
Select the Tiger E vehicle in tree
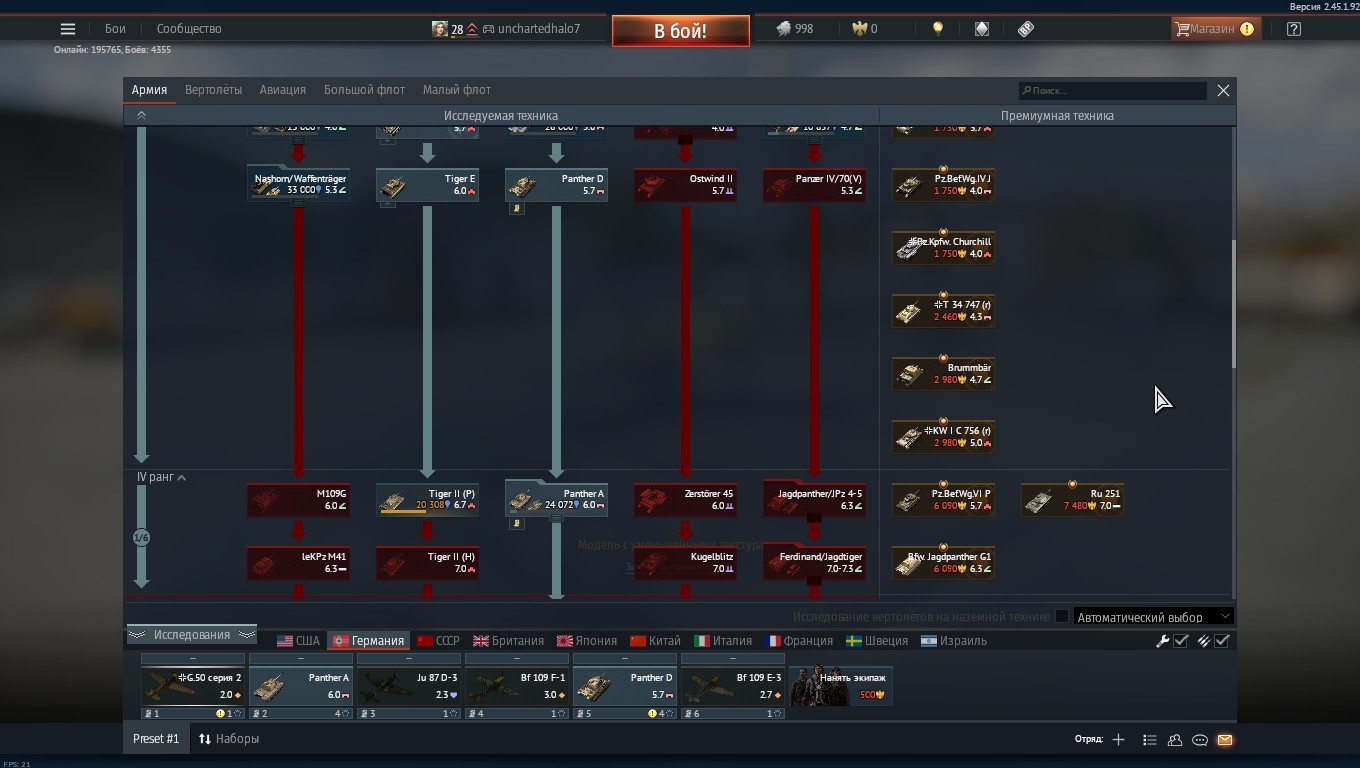[x=427, y=184]
